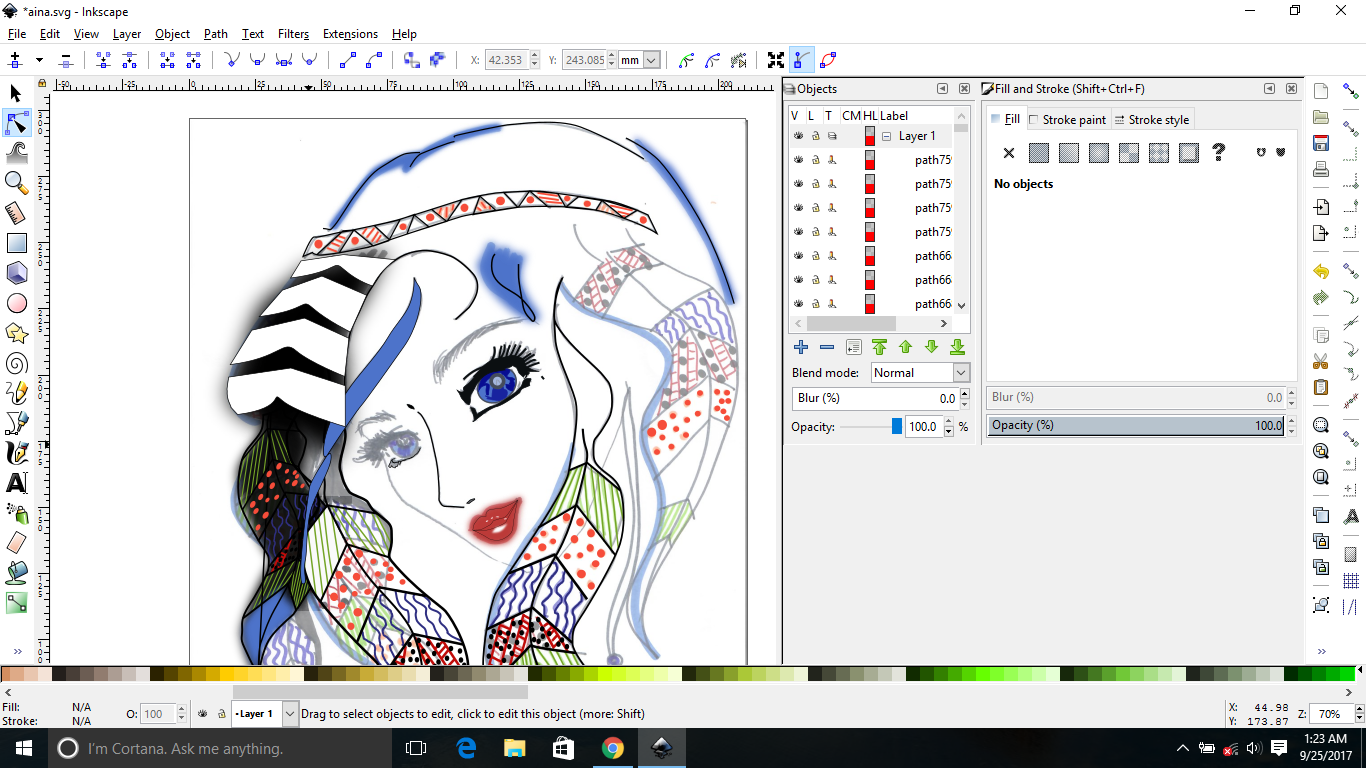Select the Ellipse circle tool
1366x768 pixels.
pyautogui.click(x=16, y=303)
